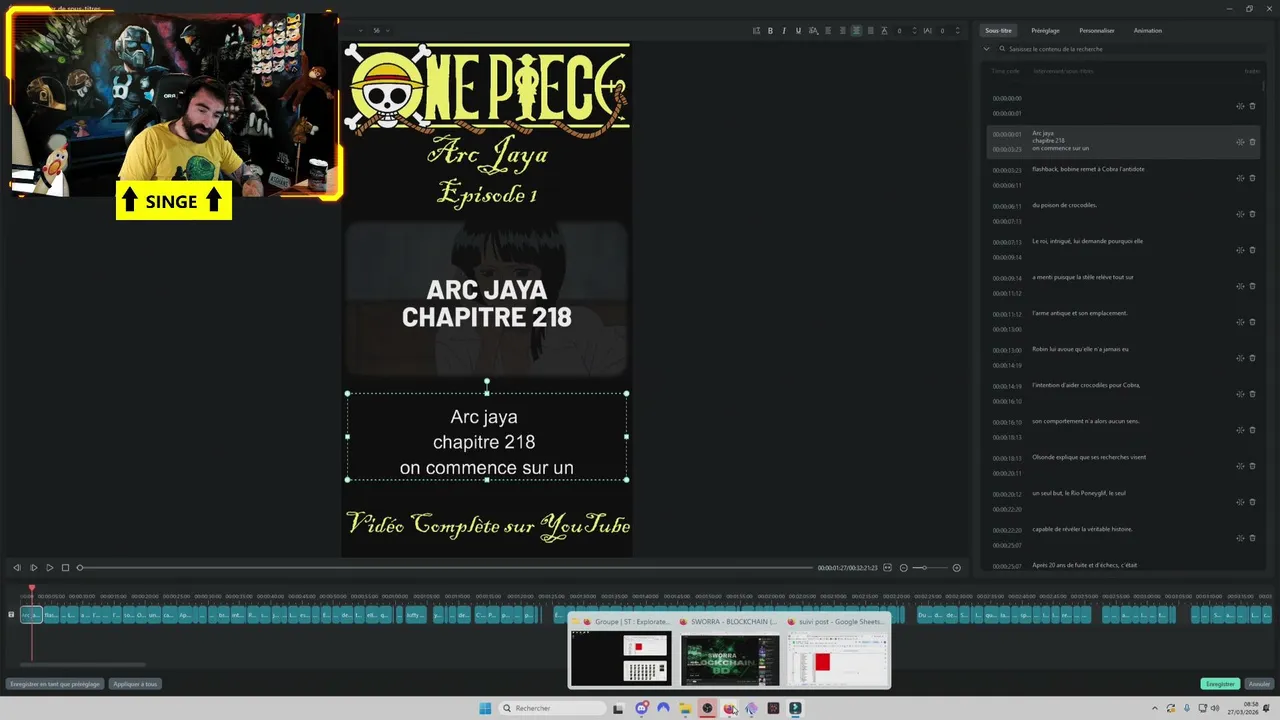
Task: Open the font size dropdown showing 56
Action: click(382, 31)
